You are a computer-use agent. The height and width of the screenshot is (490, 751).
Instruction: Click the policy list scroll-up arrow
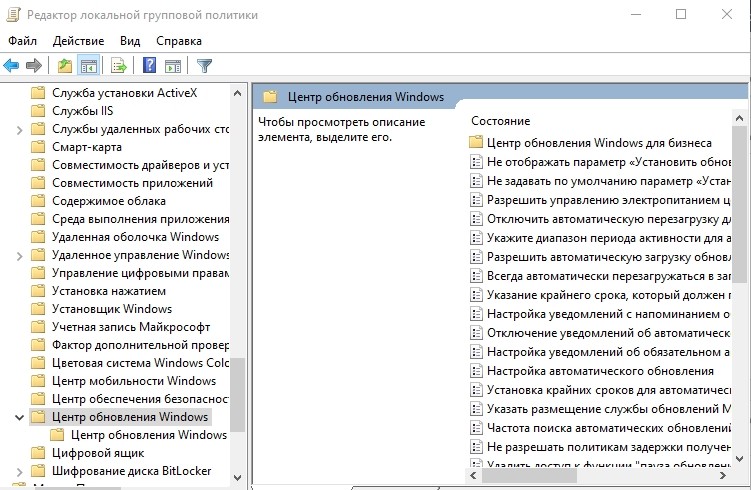[739, 118]
